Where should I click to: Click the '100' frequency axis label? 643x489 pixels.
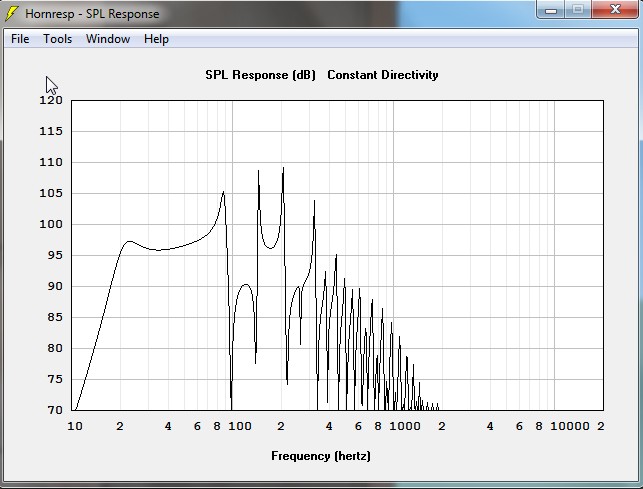(x=240, y=426)
